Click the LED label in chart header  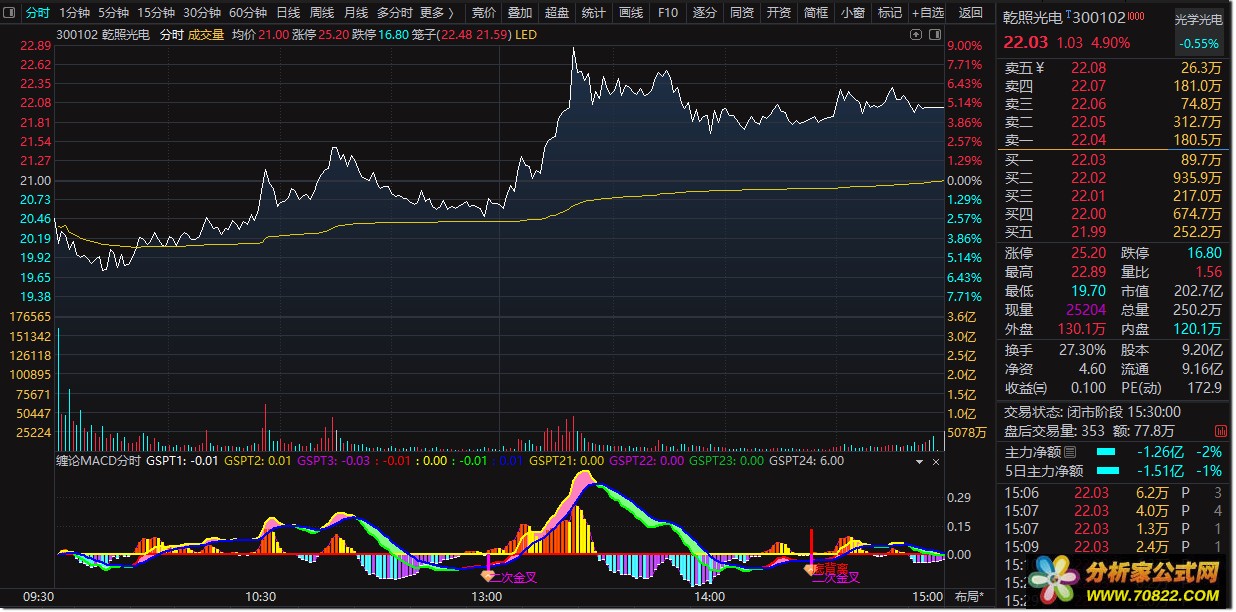[527, 34]
